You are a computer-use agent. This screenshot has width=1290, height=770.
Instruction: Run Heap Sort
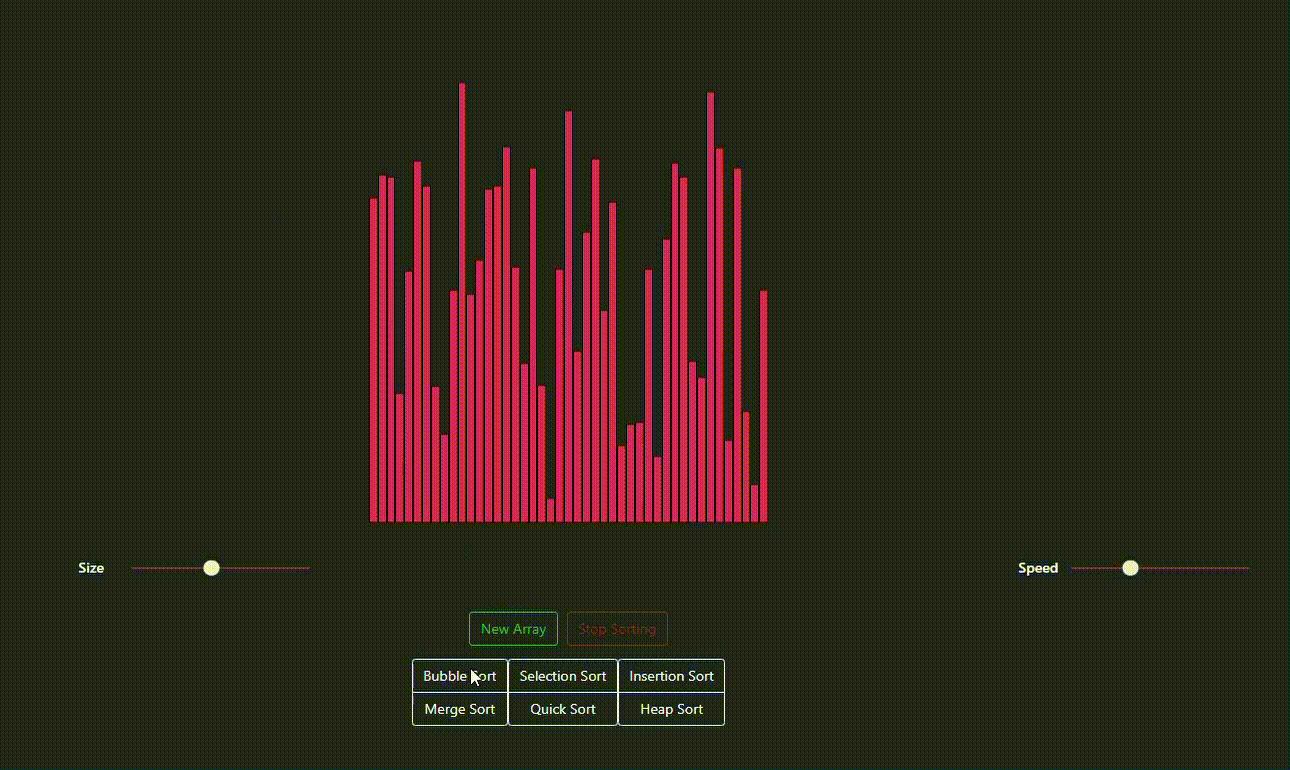(x=671, y=709)
